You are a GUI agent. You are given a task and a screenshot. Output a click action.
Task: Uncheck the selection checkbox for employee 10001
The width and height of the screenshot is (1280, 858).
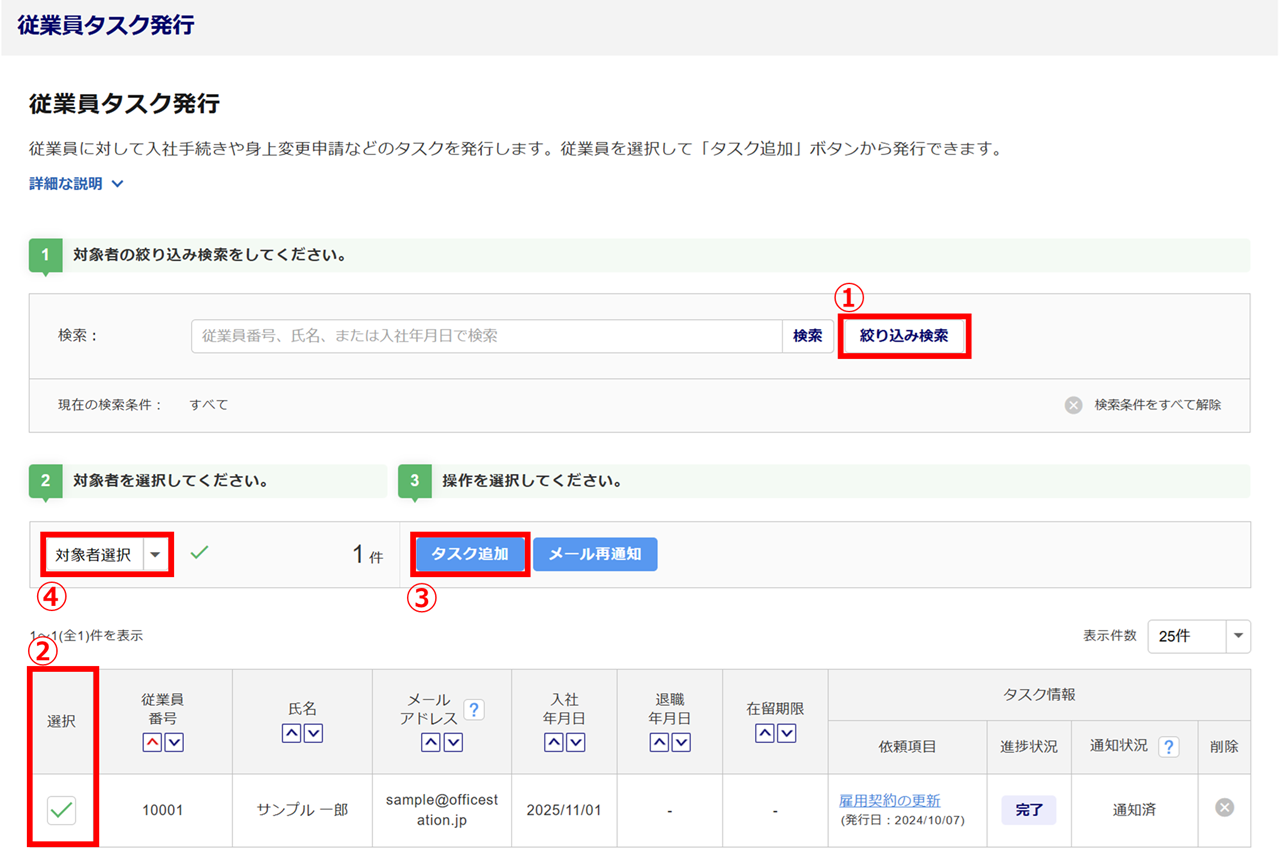point(62,810)
